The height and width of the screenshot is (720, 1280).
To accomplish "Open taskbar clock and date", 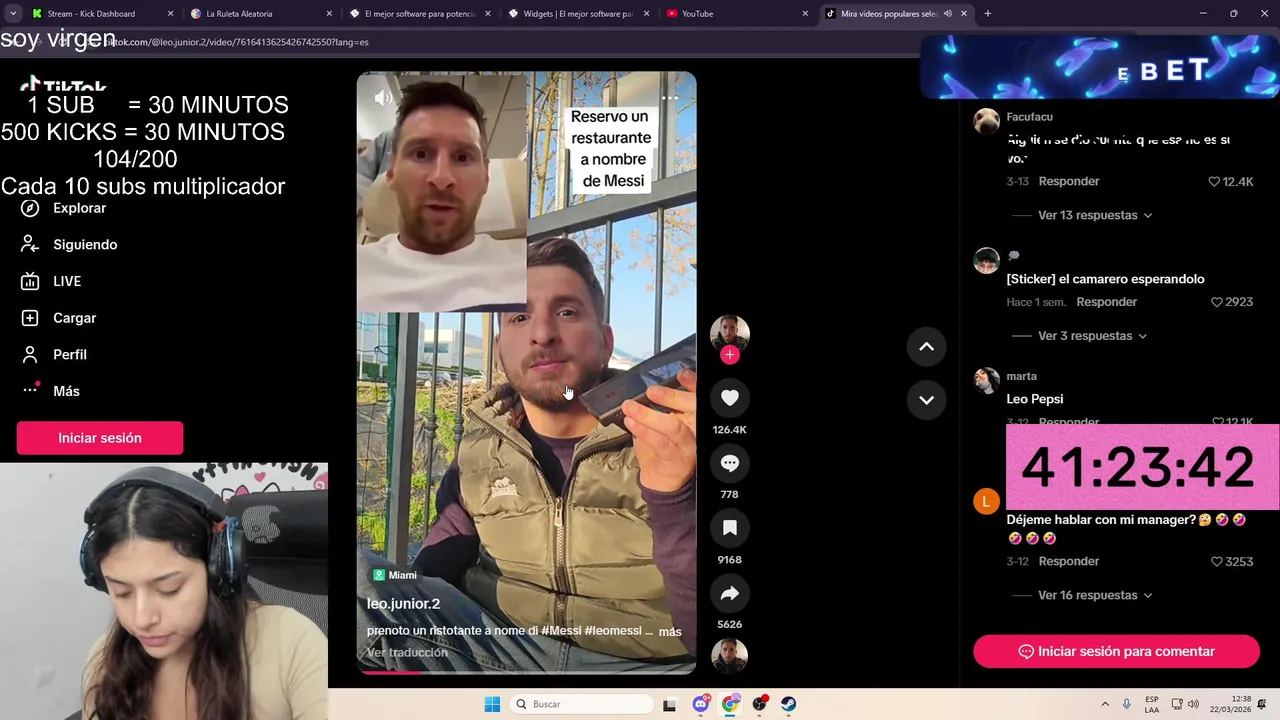I will [1230, 704].
